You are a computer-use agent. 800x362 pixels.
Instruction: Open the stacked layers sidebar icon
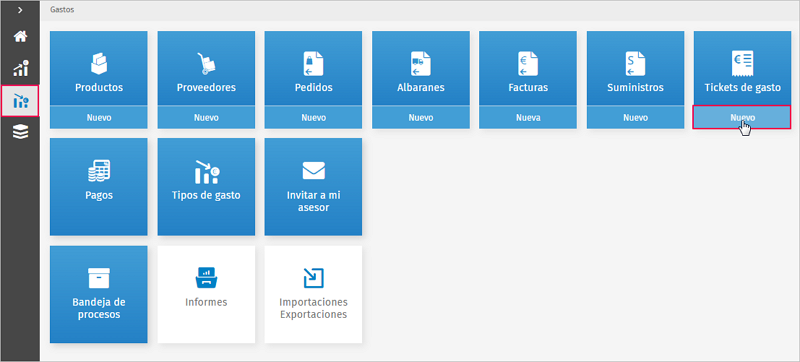pos(20,132)
